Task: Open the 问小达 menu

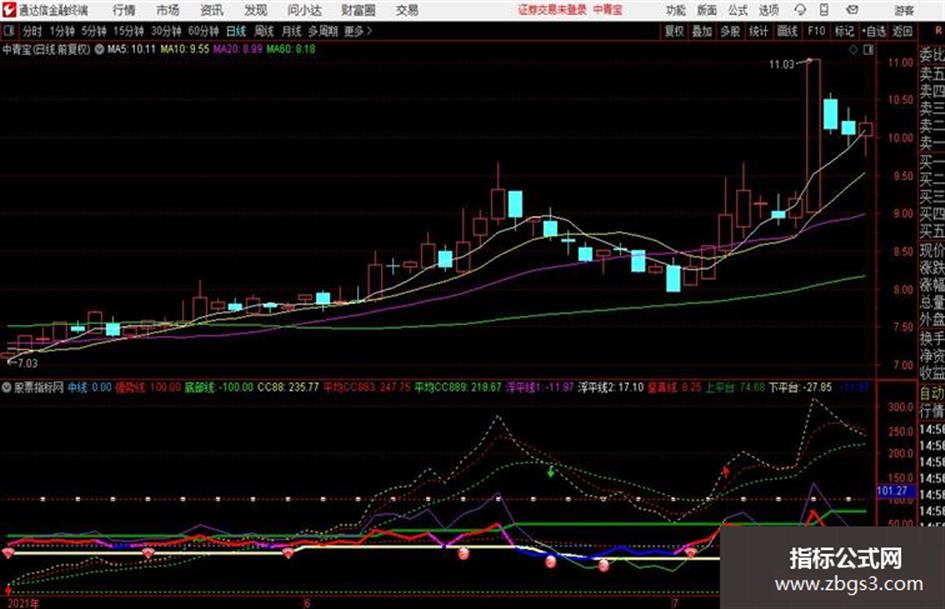Action: click(304, 10)
